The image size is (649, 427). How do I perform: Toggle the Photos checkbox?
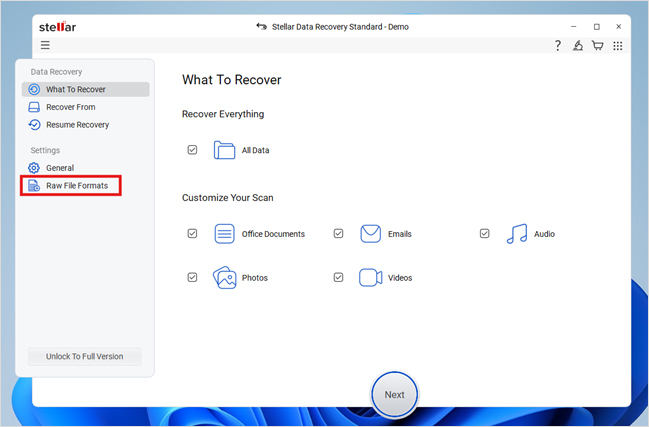[192, 277]
